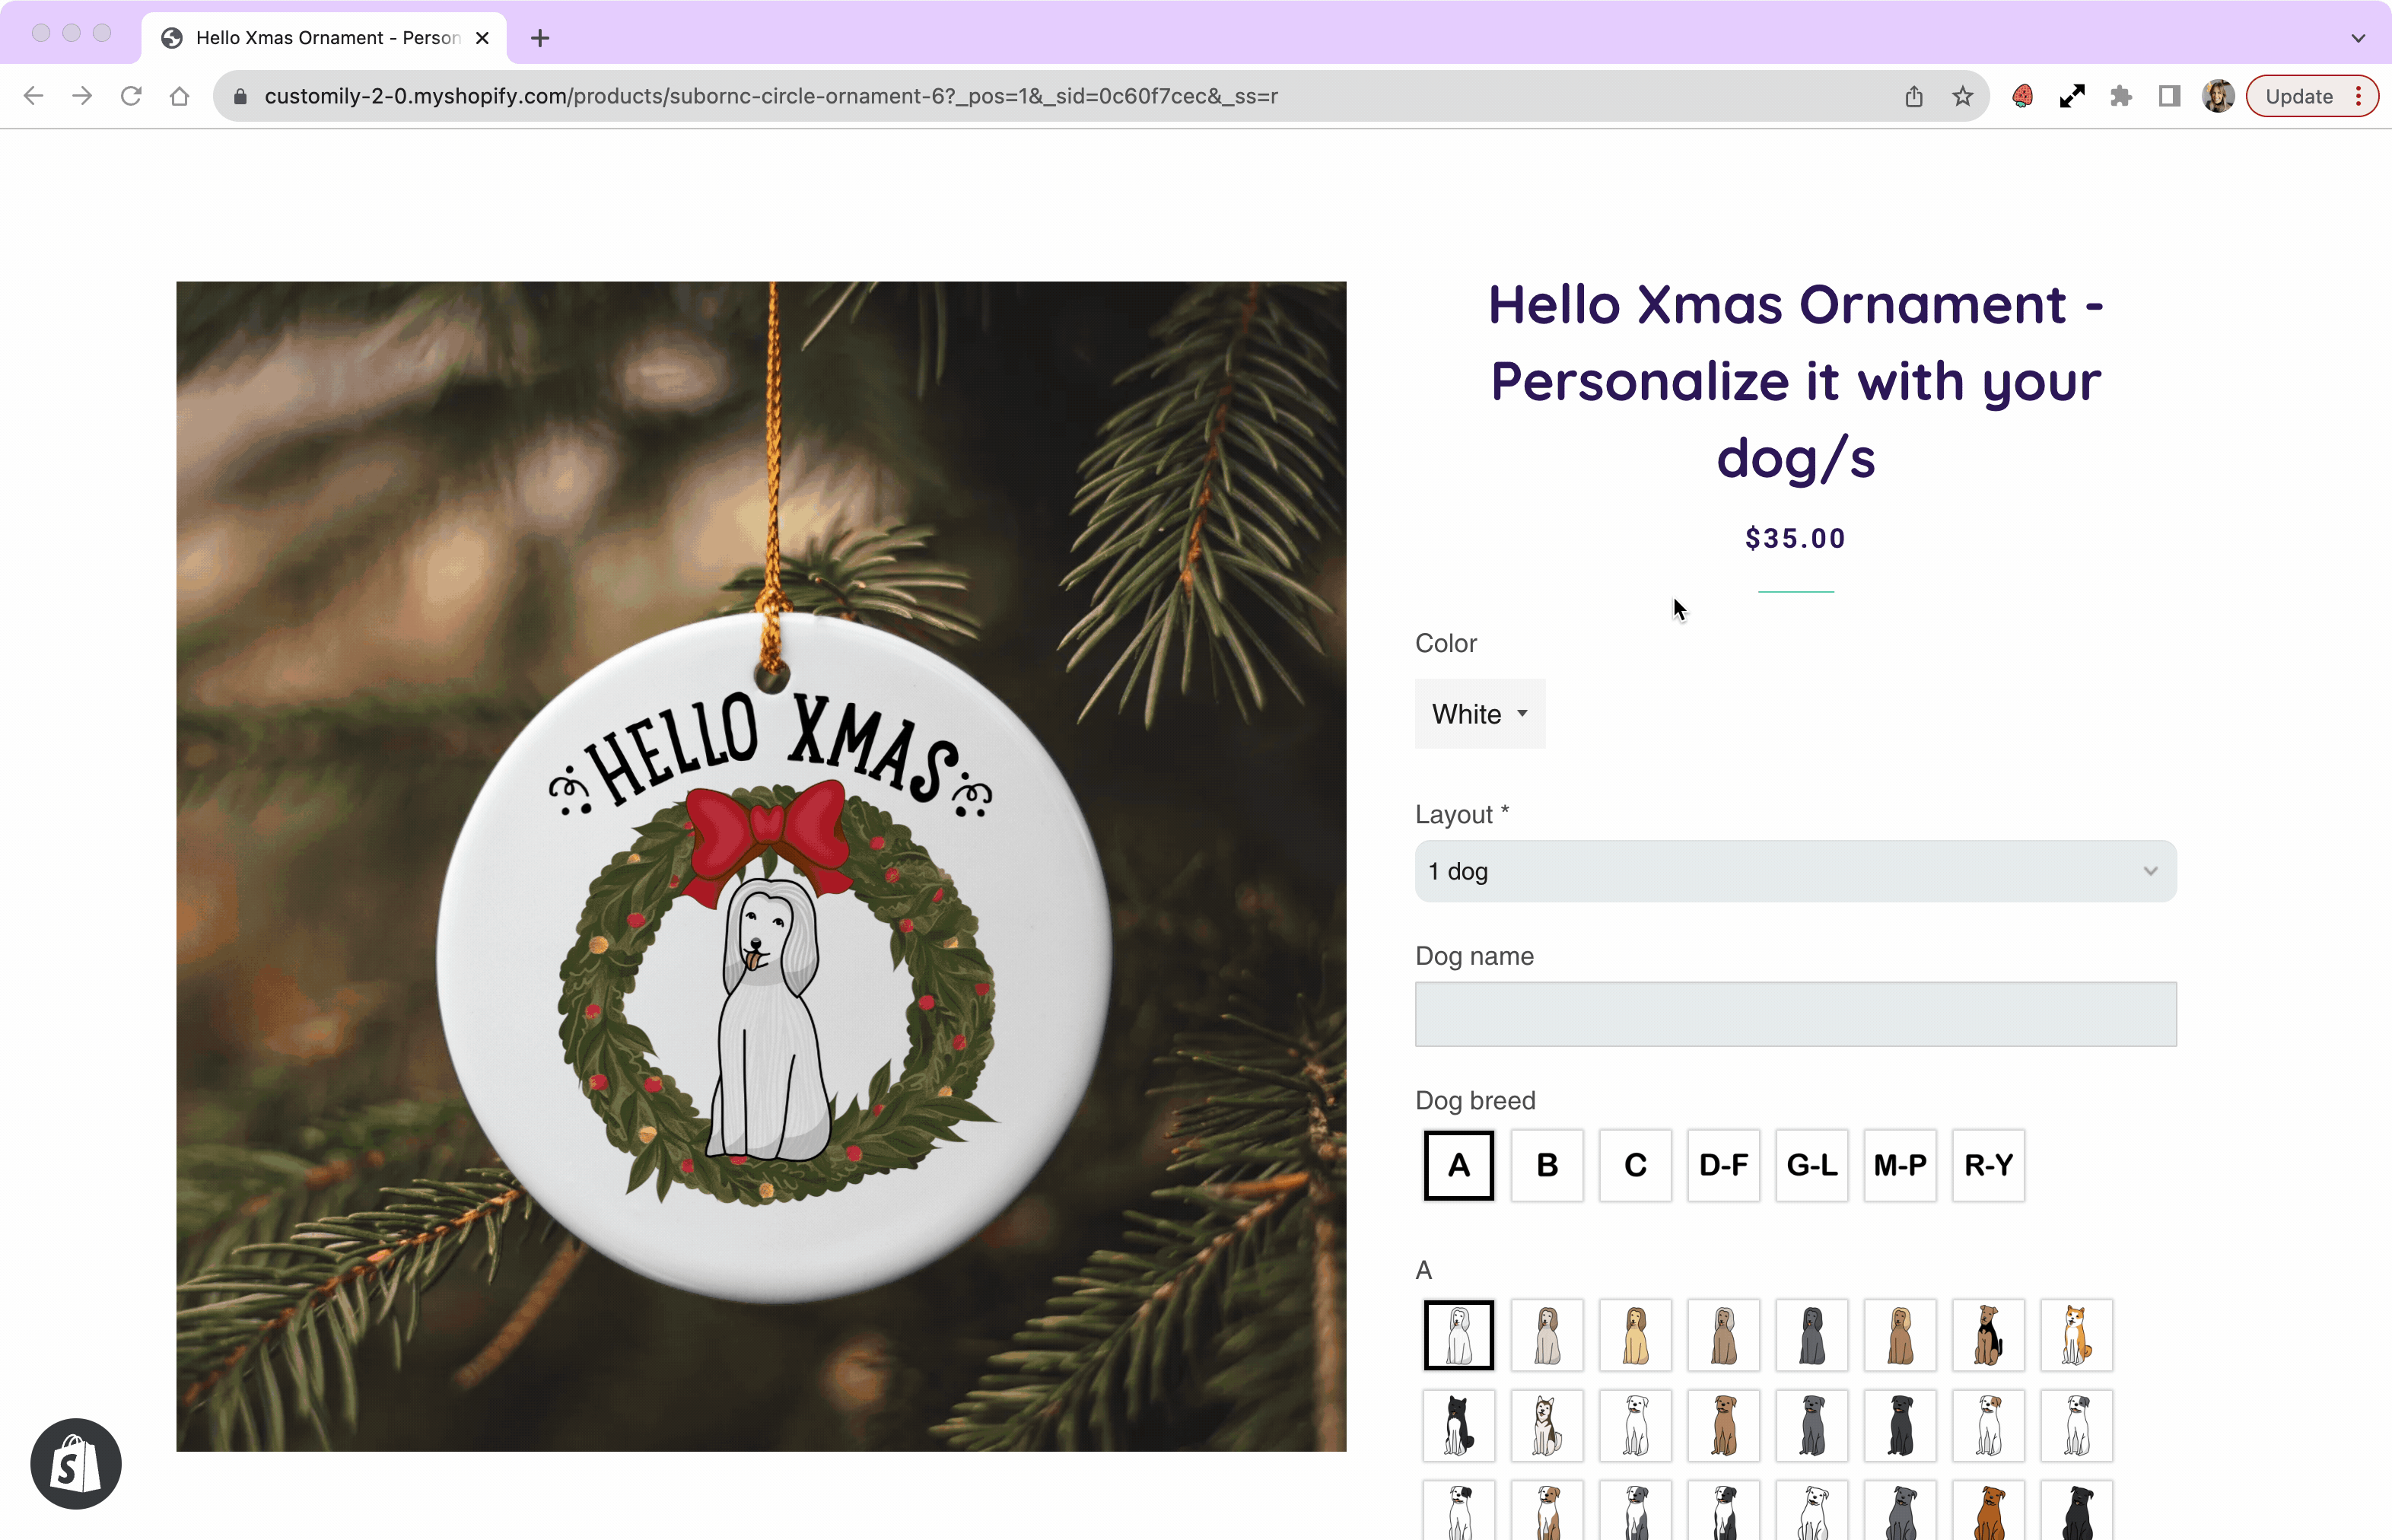Viewport: 2392px width, 1540px height.
Task: Click the Shopify bag chat icon
Action: click(x=76, y=1463)
